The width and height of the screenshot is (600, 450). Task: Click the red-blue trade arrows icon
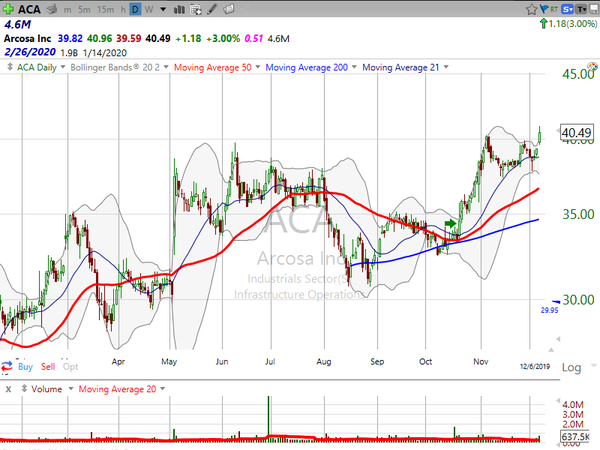coord(7,367)
